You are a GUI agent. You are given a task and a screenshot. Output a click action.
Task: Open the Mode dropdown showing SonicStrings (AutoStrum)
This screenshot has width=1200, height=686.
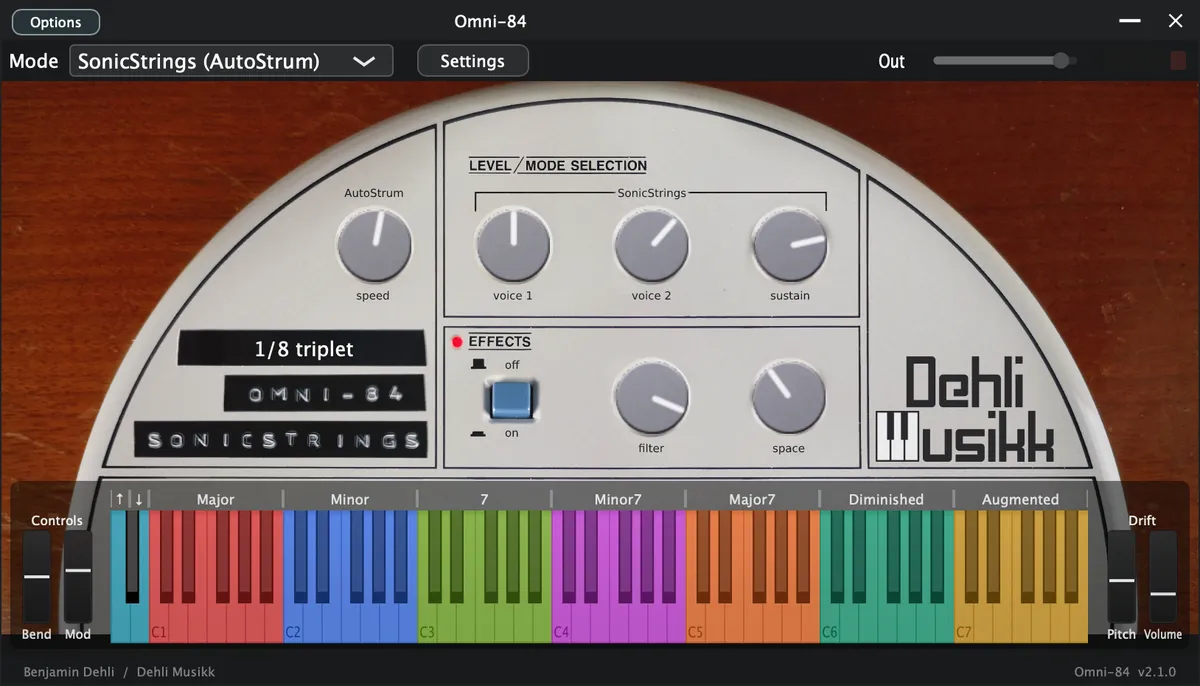(x=231, y=61)
